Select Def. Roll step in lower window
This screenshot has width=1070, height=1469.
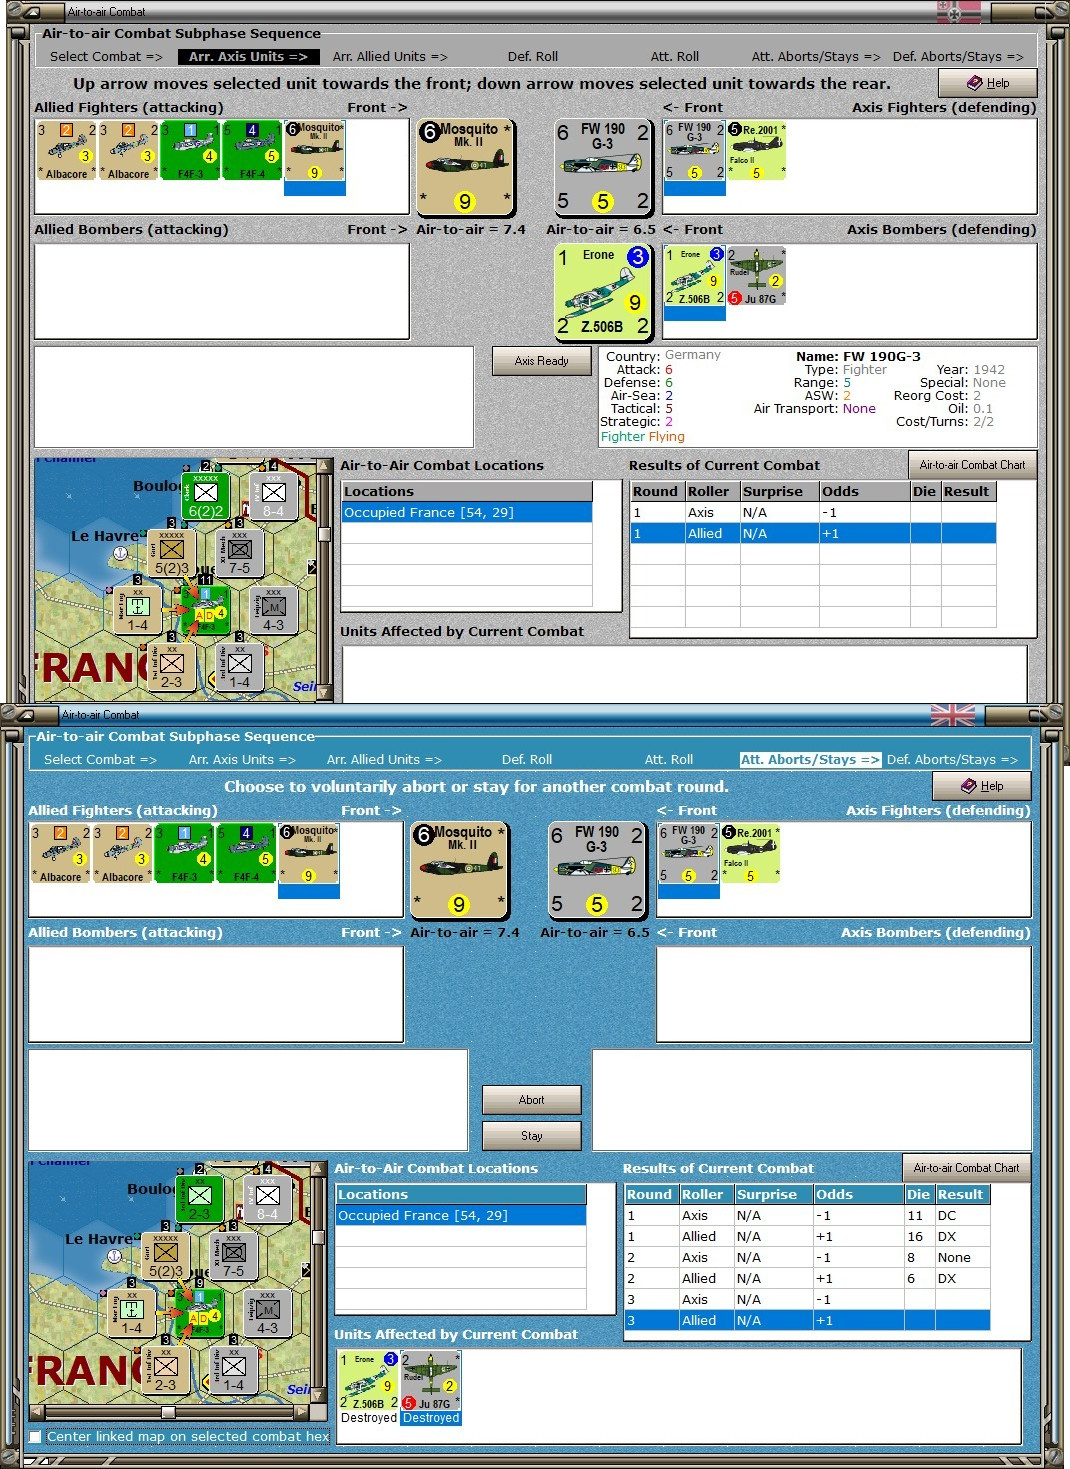[x=527, y=760]
